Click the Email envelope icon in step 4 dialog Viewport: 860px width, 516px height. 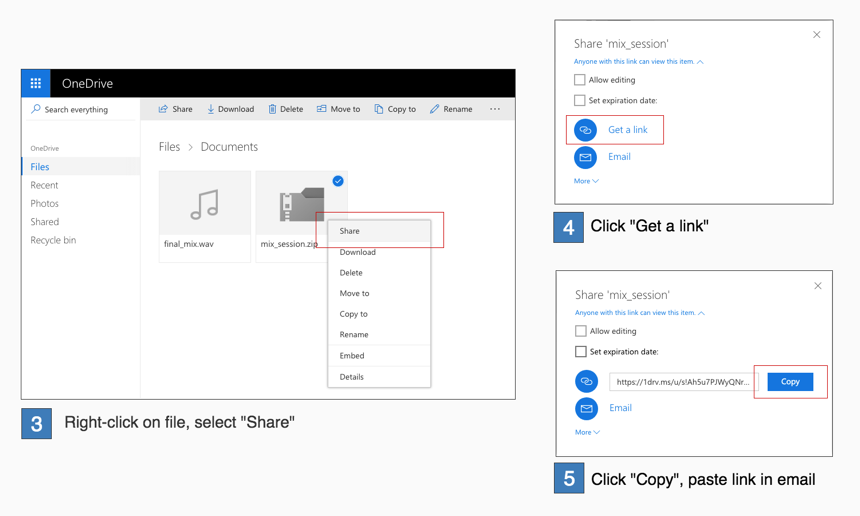[x=585, y=157]
